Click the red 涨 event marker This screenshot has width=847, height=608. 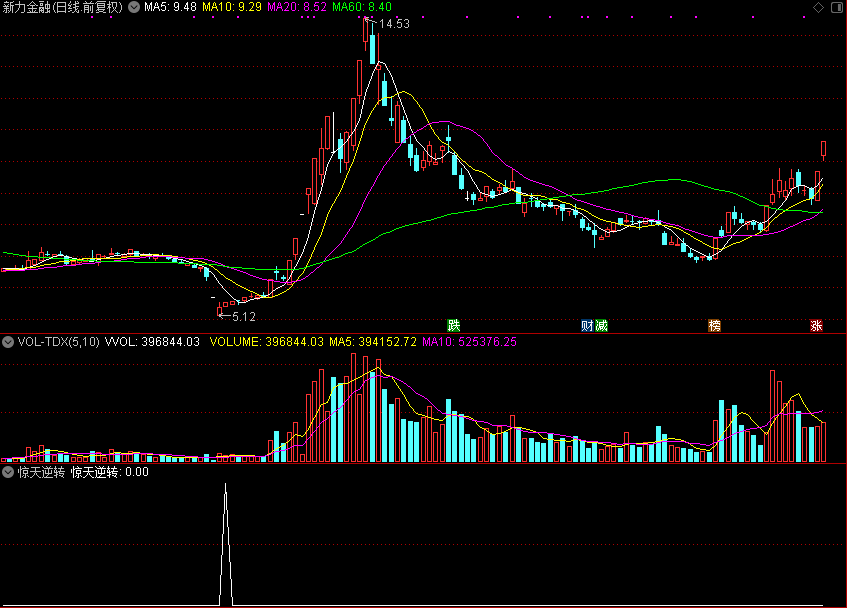[x=816, y=325]
